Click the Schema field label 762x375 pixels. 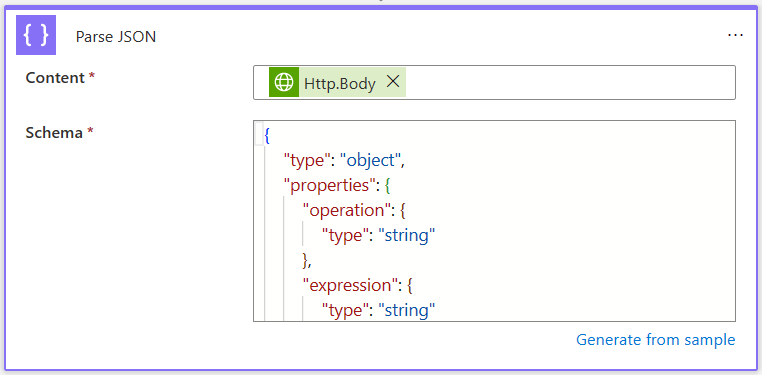pos(54,133)
